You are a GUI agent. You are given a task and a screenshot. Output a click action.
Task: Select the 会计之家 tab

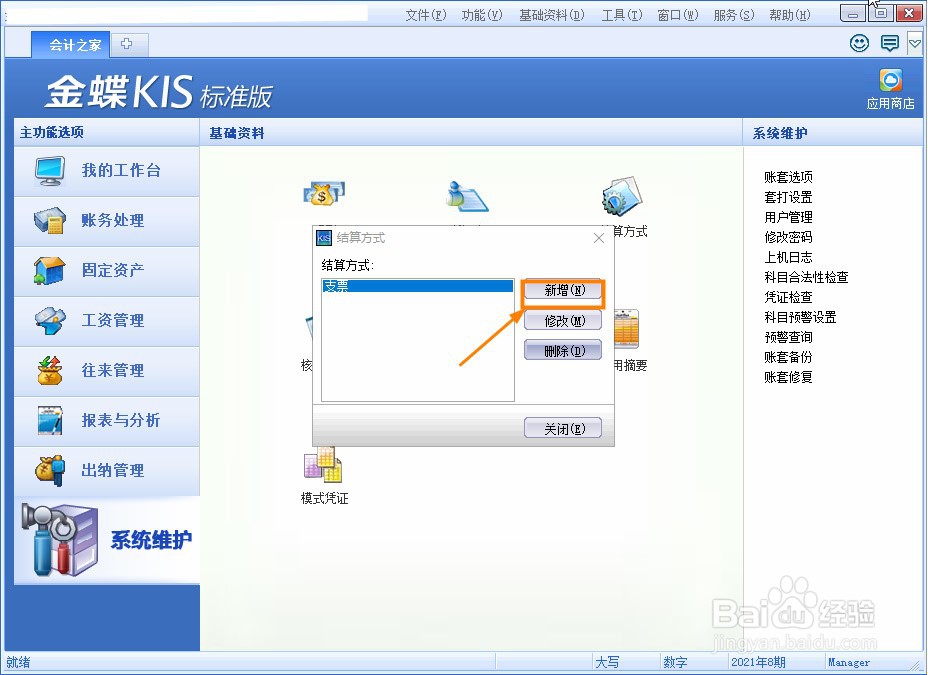[70, 45]
